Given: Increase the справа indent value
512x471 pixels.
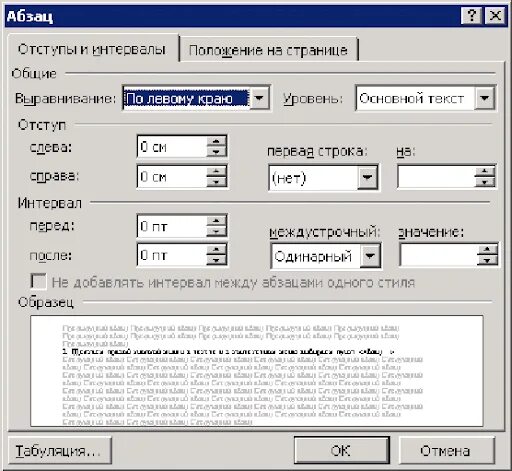Looking at the screenshot, I should click(x=217, y=171).
